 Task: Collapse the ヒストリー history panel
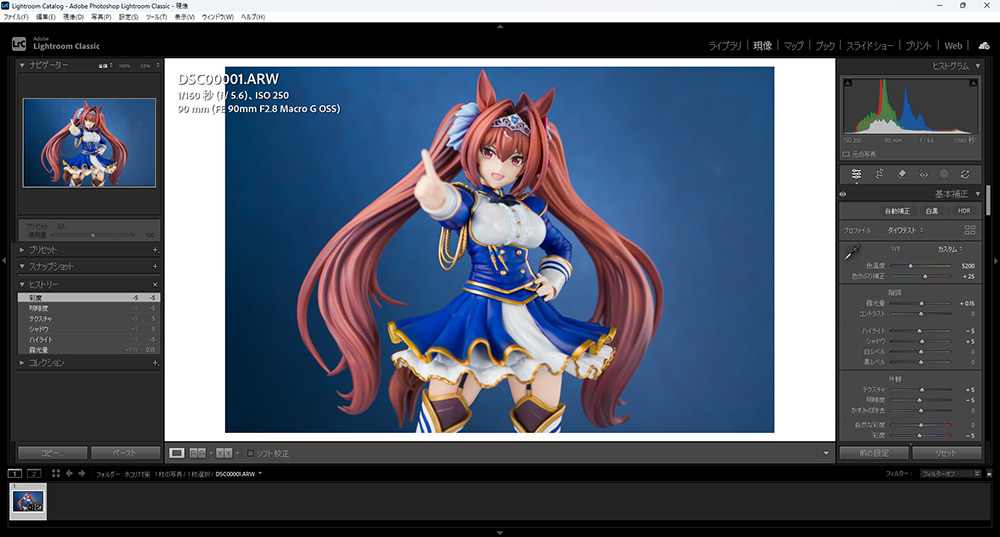point(22,284)
